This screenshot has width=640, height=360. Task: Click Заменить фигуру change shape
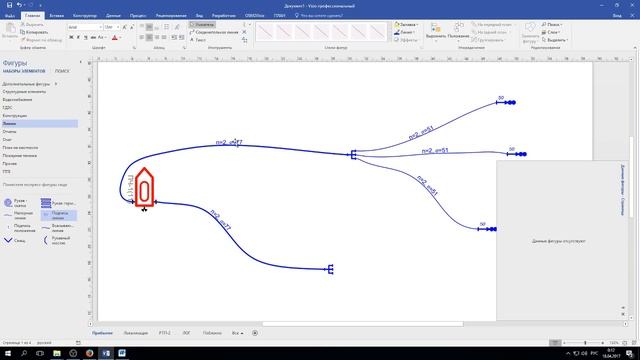(x=530, y=32)
